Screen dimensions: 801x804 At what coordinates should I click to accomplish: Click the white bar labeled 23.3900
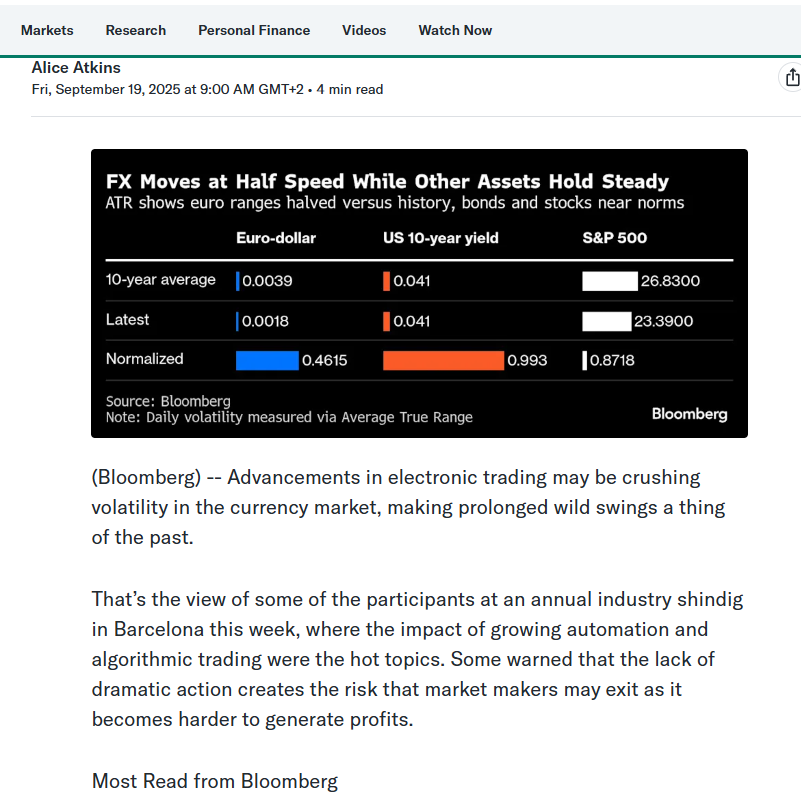click(607, 321)
